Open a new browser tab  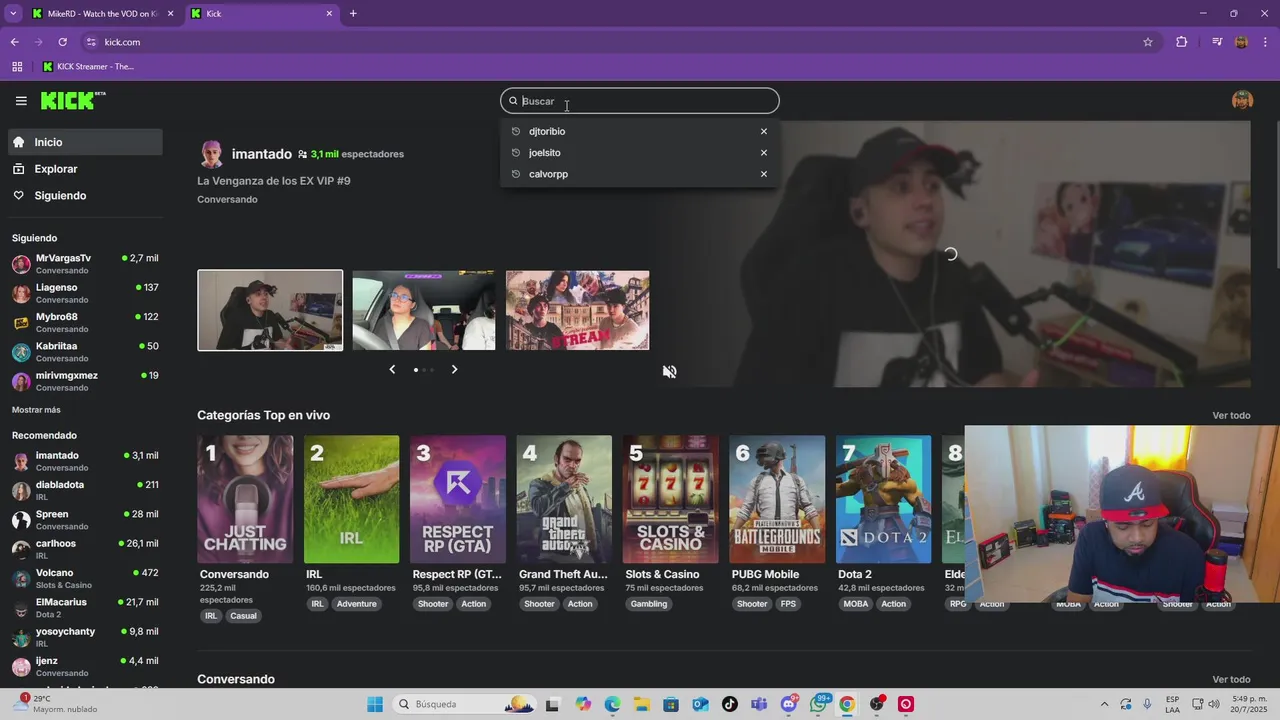click(x=353, y=14)
